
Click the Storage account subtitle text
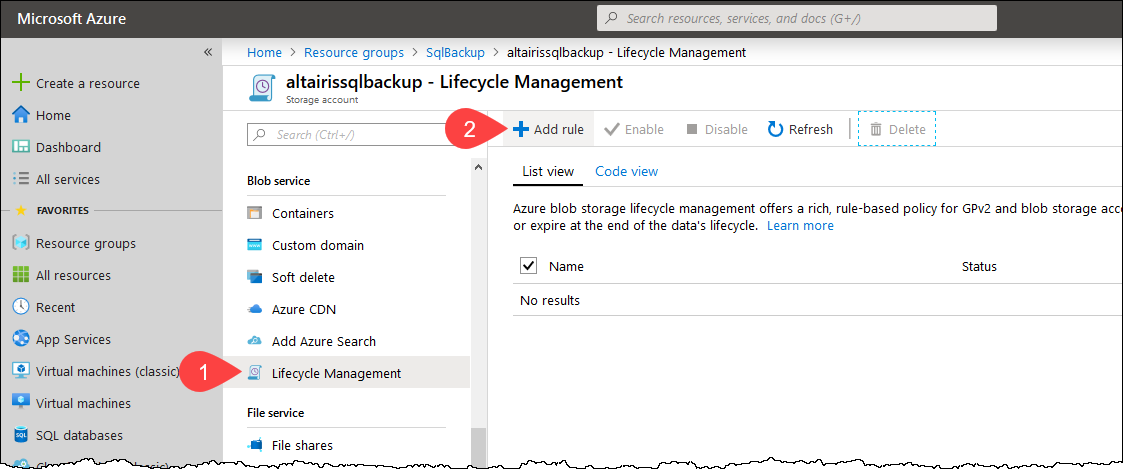(x=322, y=100)
